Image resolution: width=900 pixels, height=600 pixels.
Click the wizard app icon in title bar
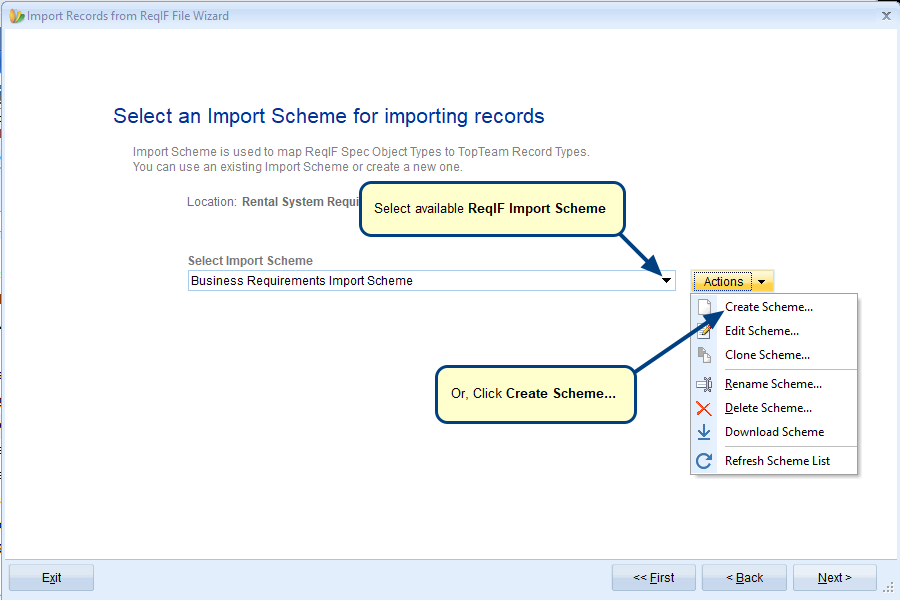(x=16, y=16)
